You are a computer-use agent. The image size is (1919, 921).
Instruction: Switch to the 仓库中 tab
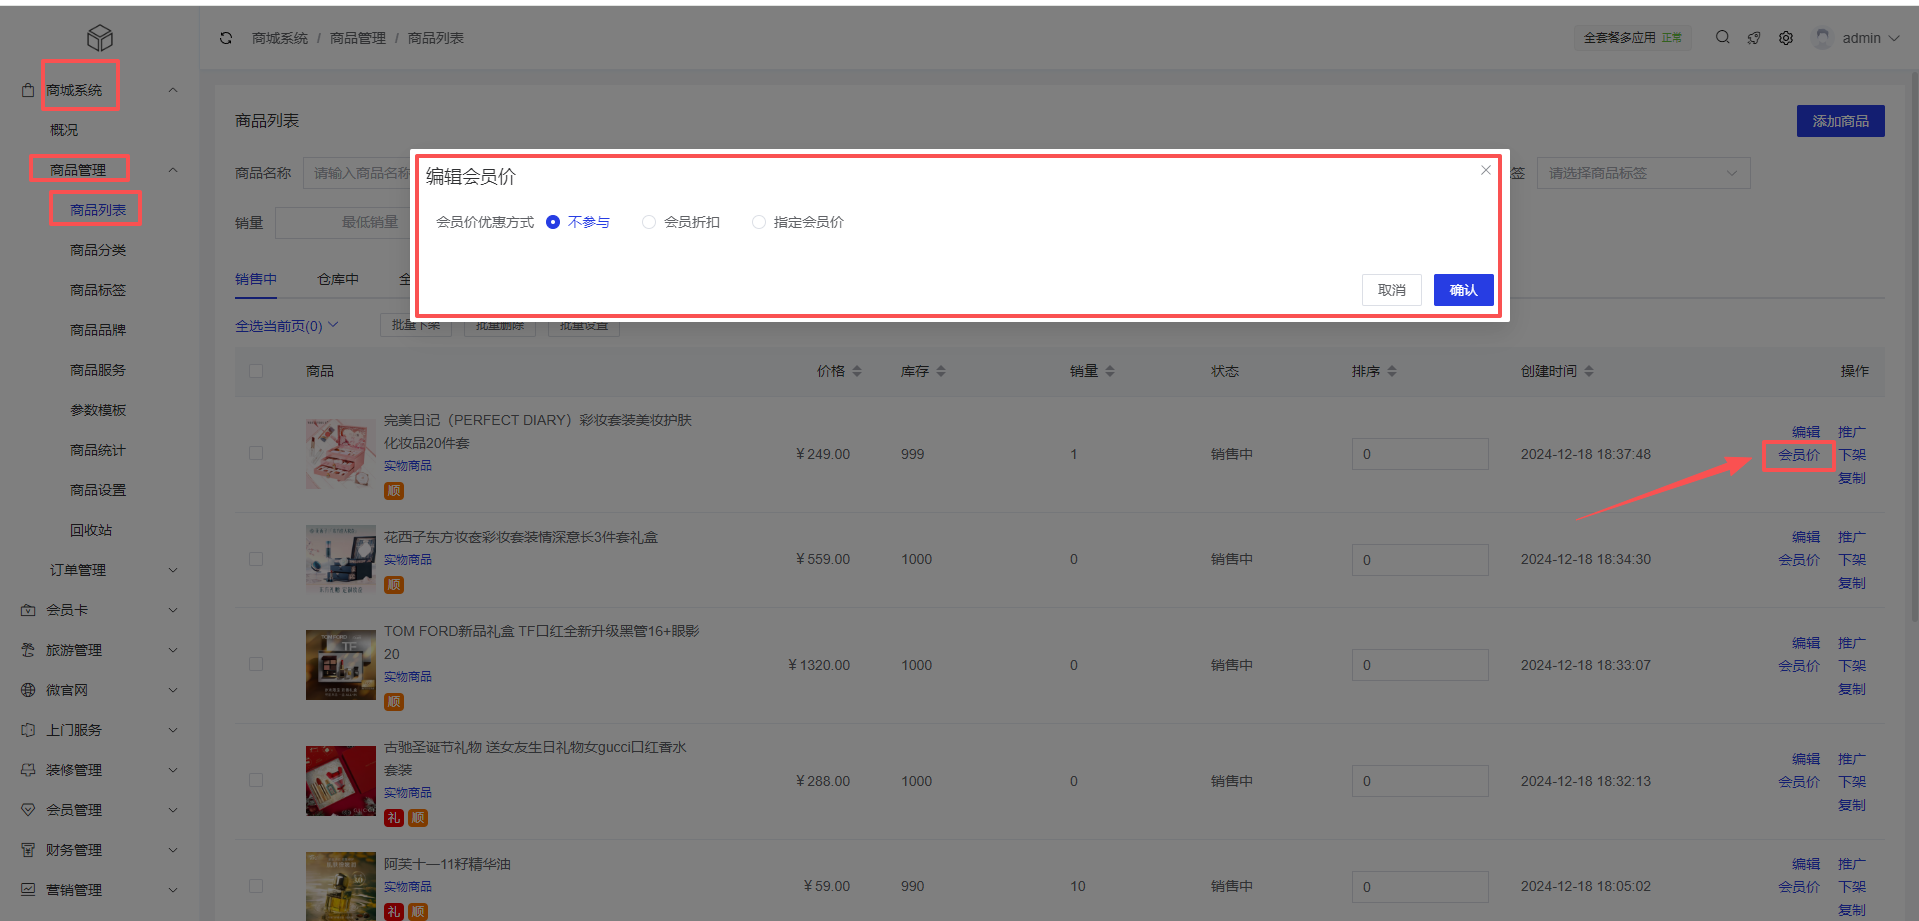(x=338, y=279)
